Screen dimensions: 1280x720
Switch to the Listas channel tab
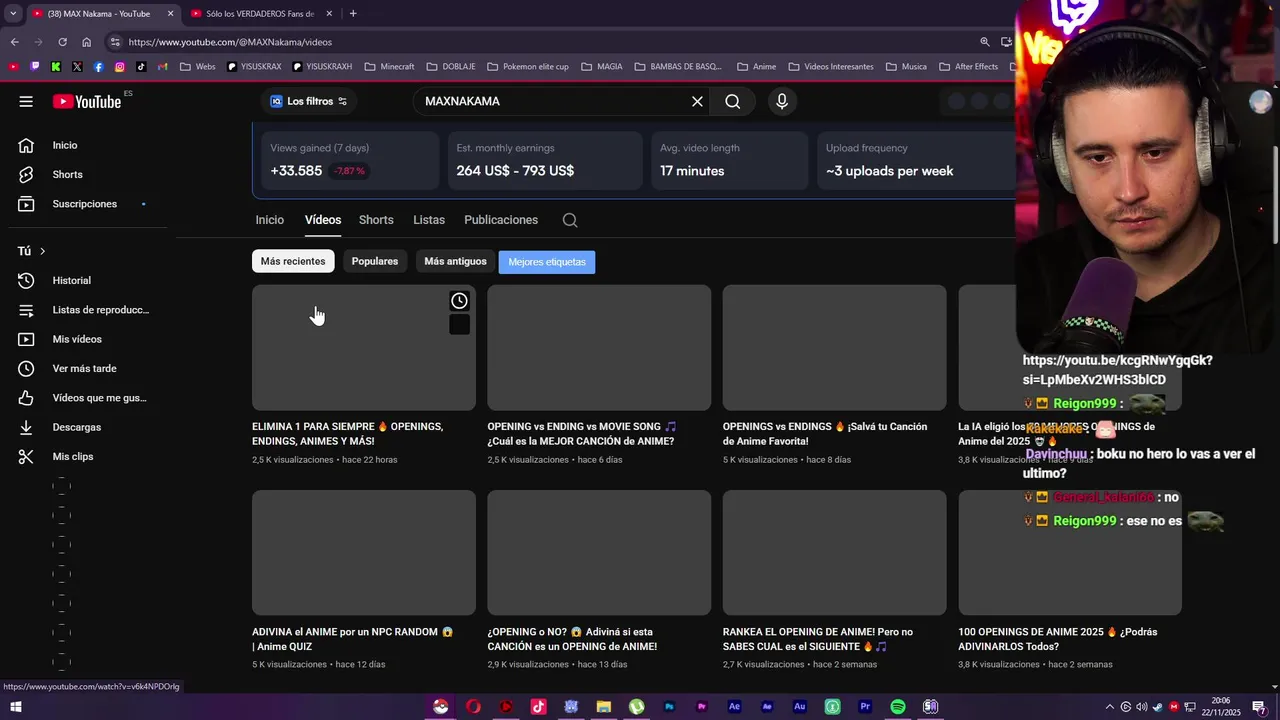(429, 220)
